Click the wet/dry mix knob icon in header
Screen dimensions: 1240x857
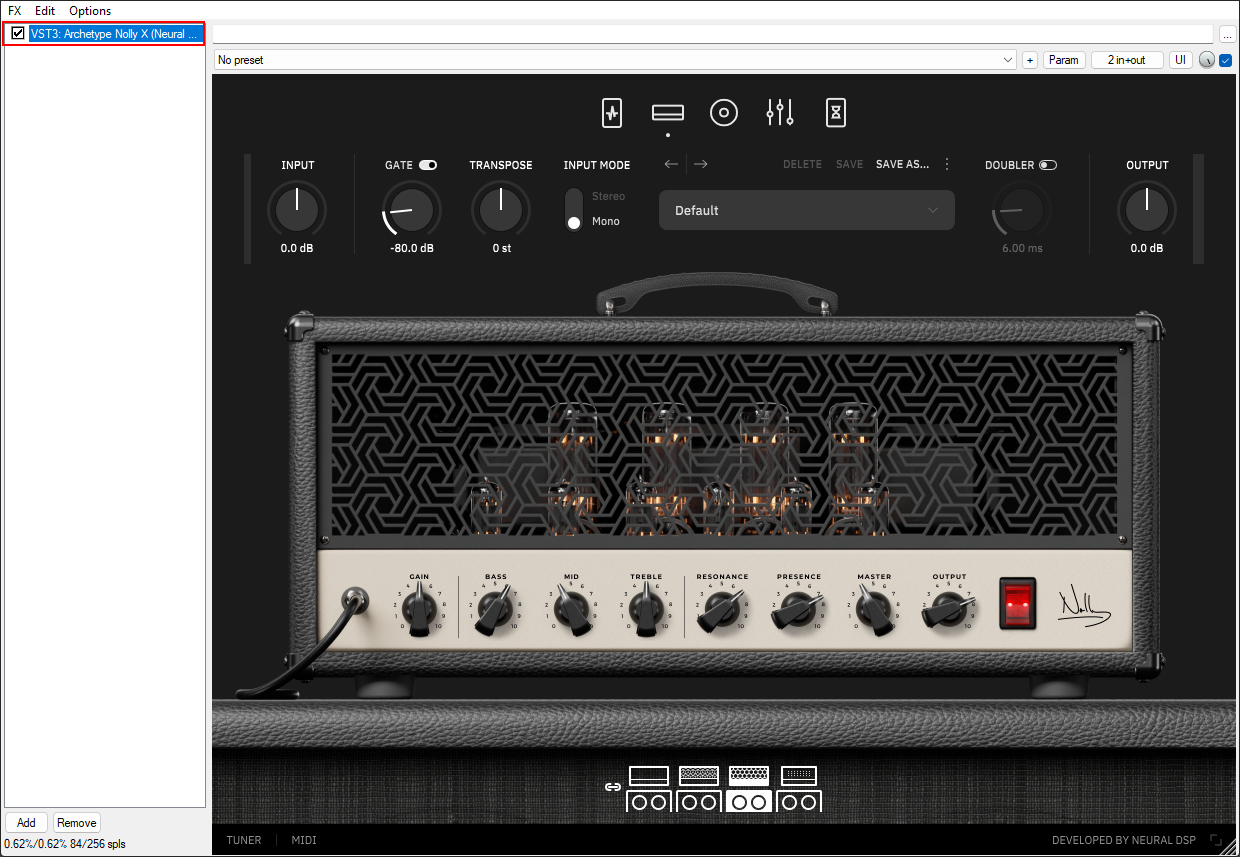[1207, 60]
